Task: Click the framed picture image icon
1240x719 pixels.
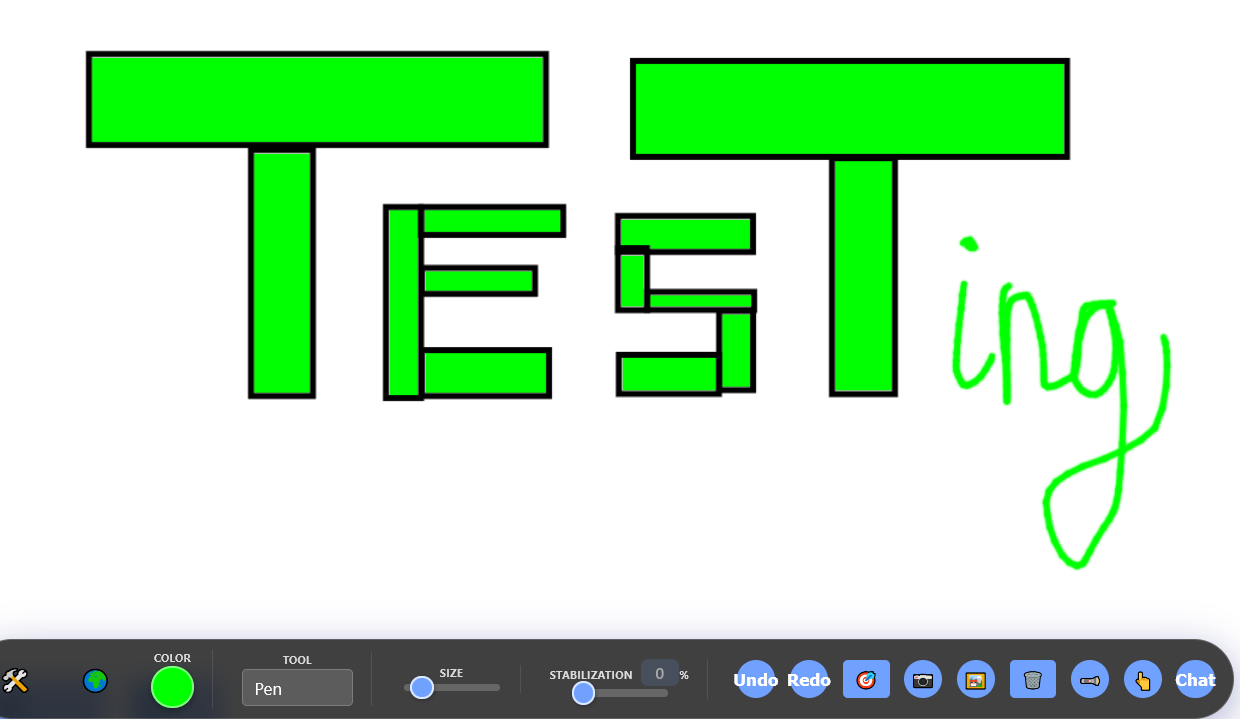Action: tap(976, 680)
